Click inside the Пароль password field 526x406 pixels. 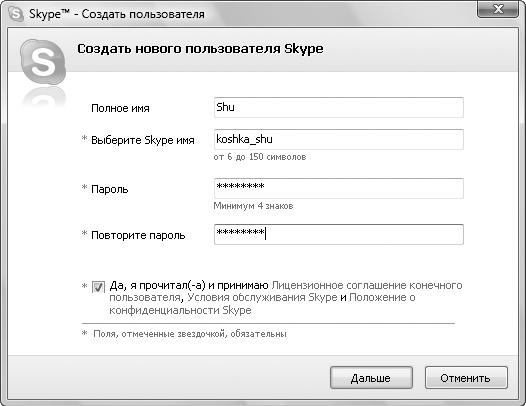click(339, 188)
